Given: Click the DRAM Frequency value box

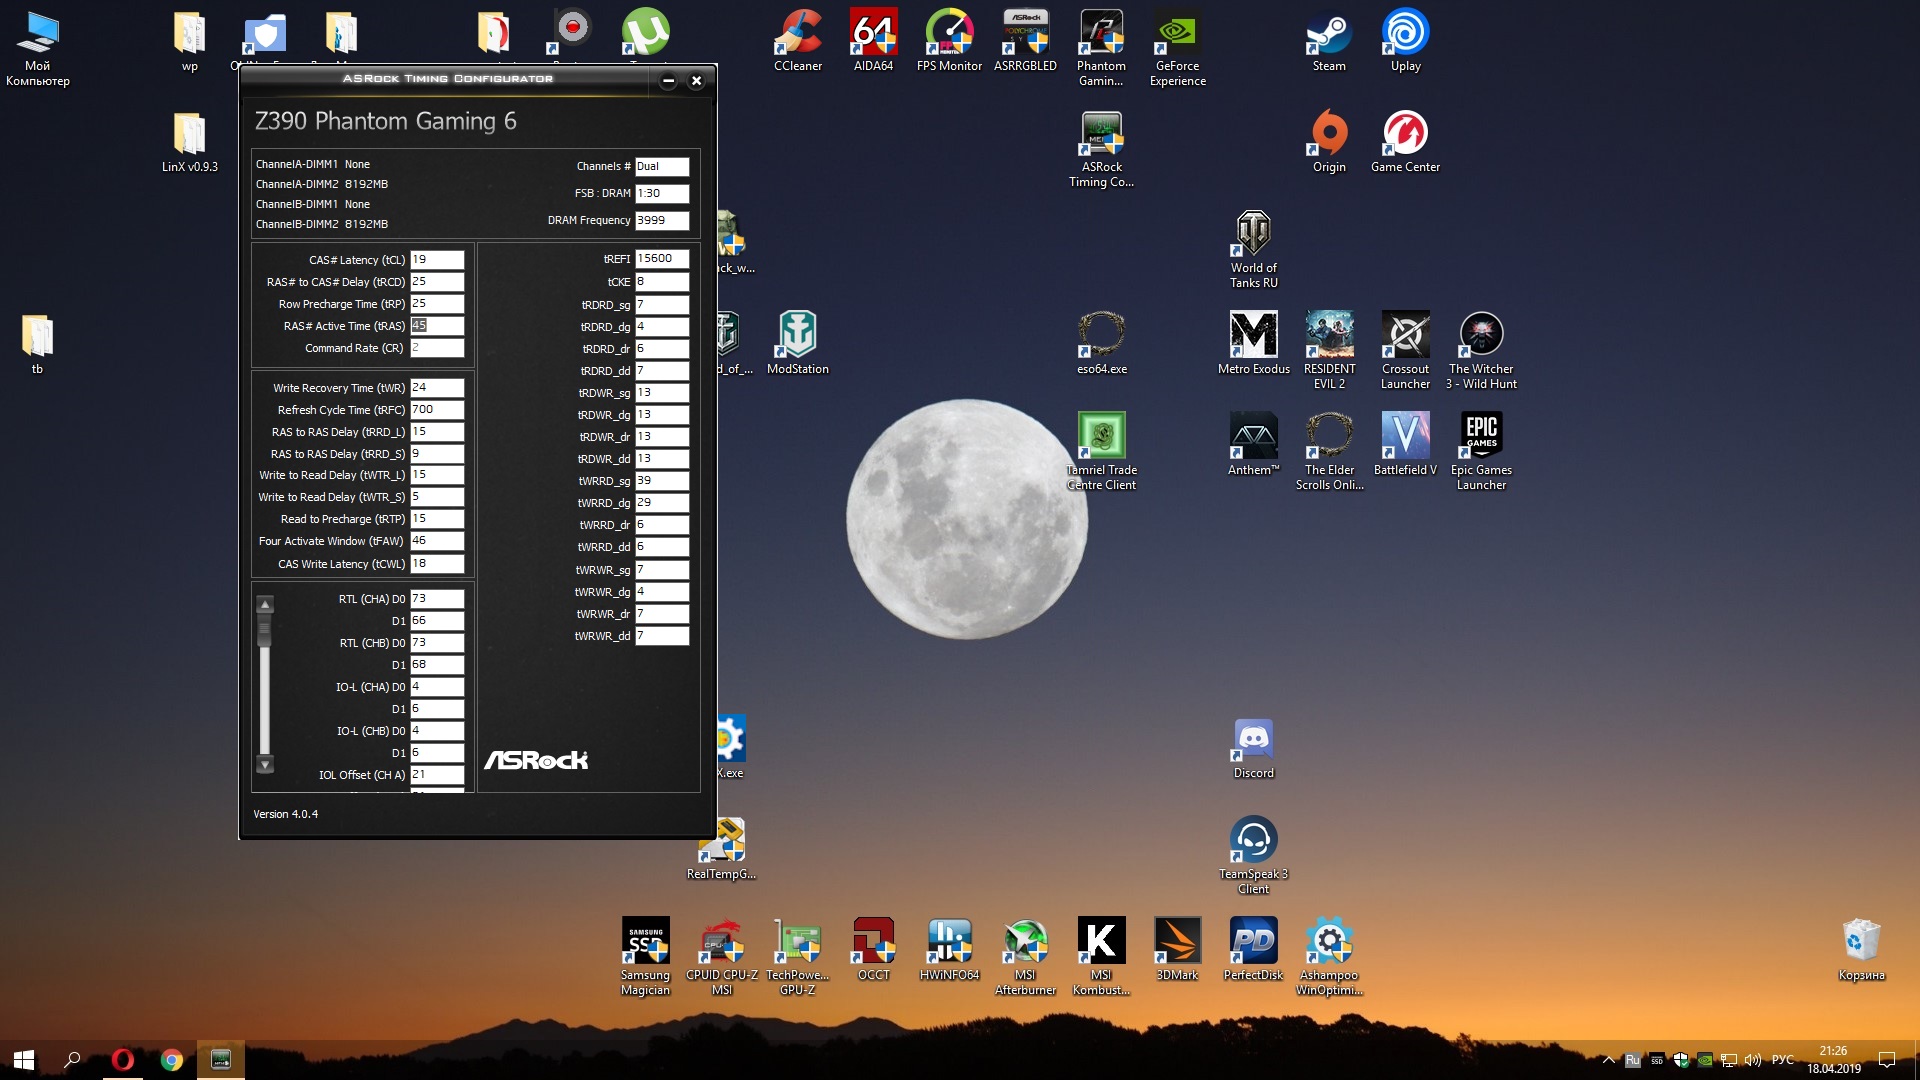Looking at the screenshot, I should pyautogui.click(x=661, y=221).
